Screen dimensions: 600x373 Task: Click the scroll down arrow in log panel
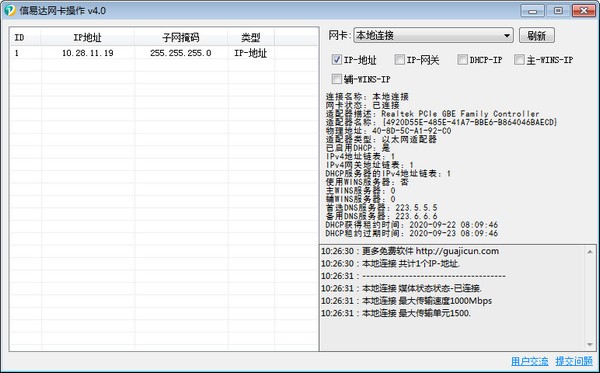pos(590,344)
